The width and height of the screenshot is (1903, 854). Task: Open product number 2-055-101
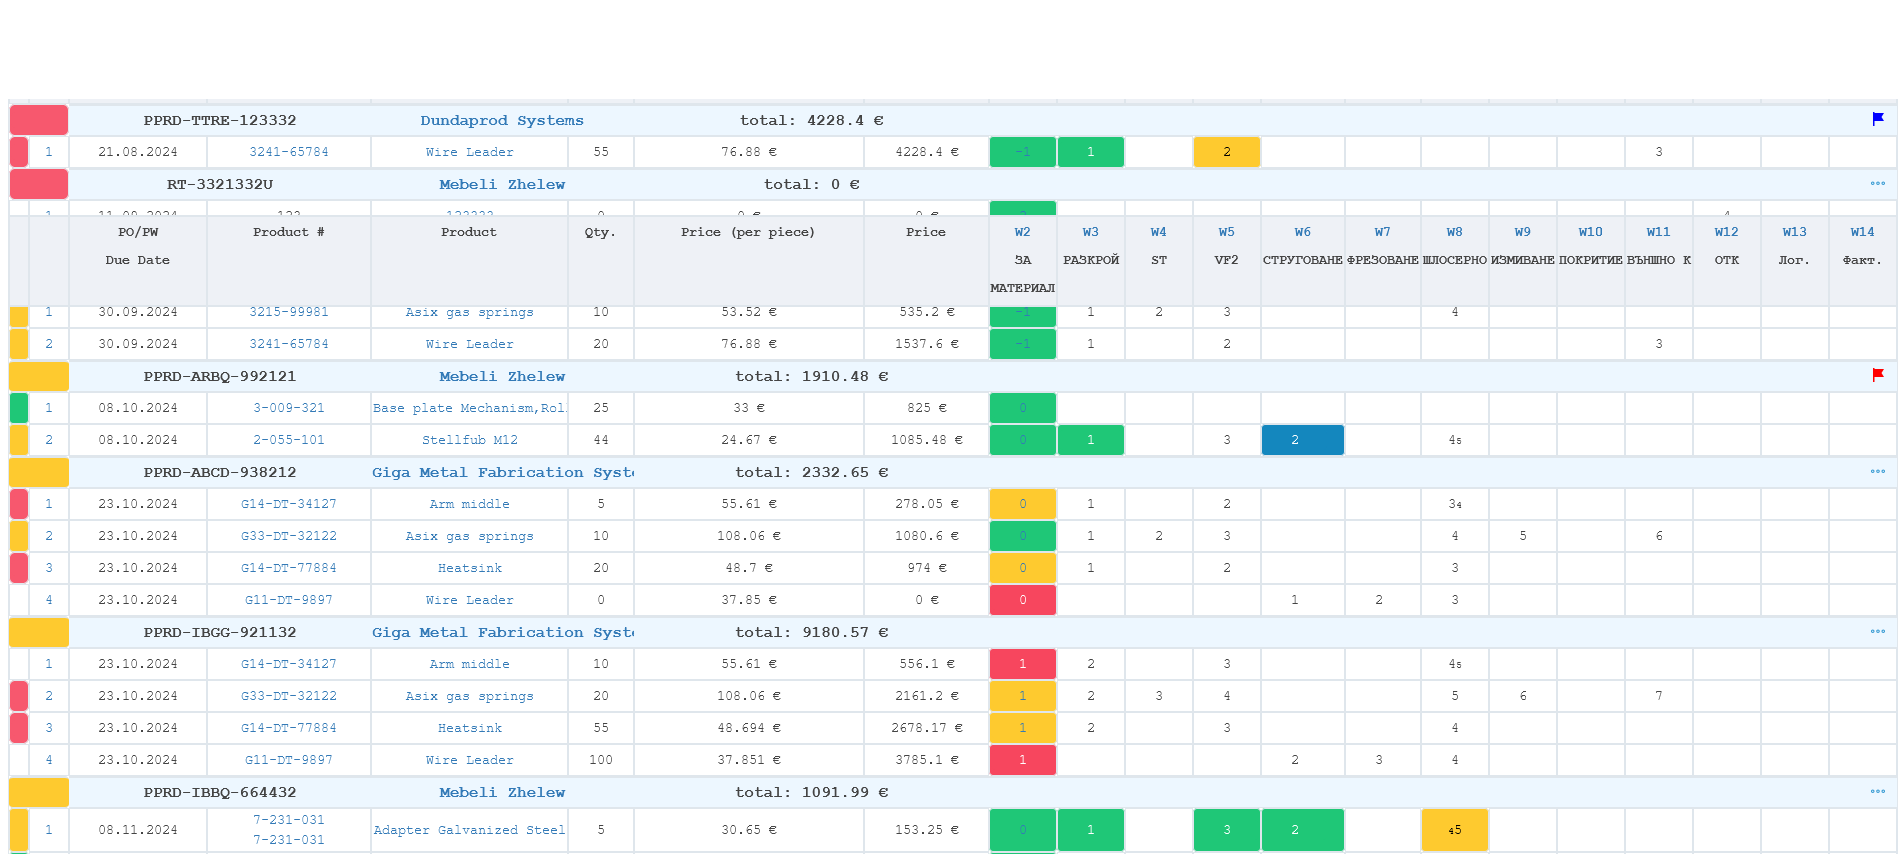coord(289,440)
